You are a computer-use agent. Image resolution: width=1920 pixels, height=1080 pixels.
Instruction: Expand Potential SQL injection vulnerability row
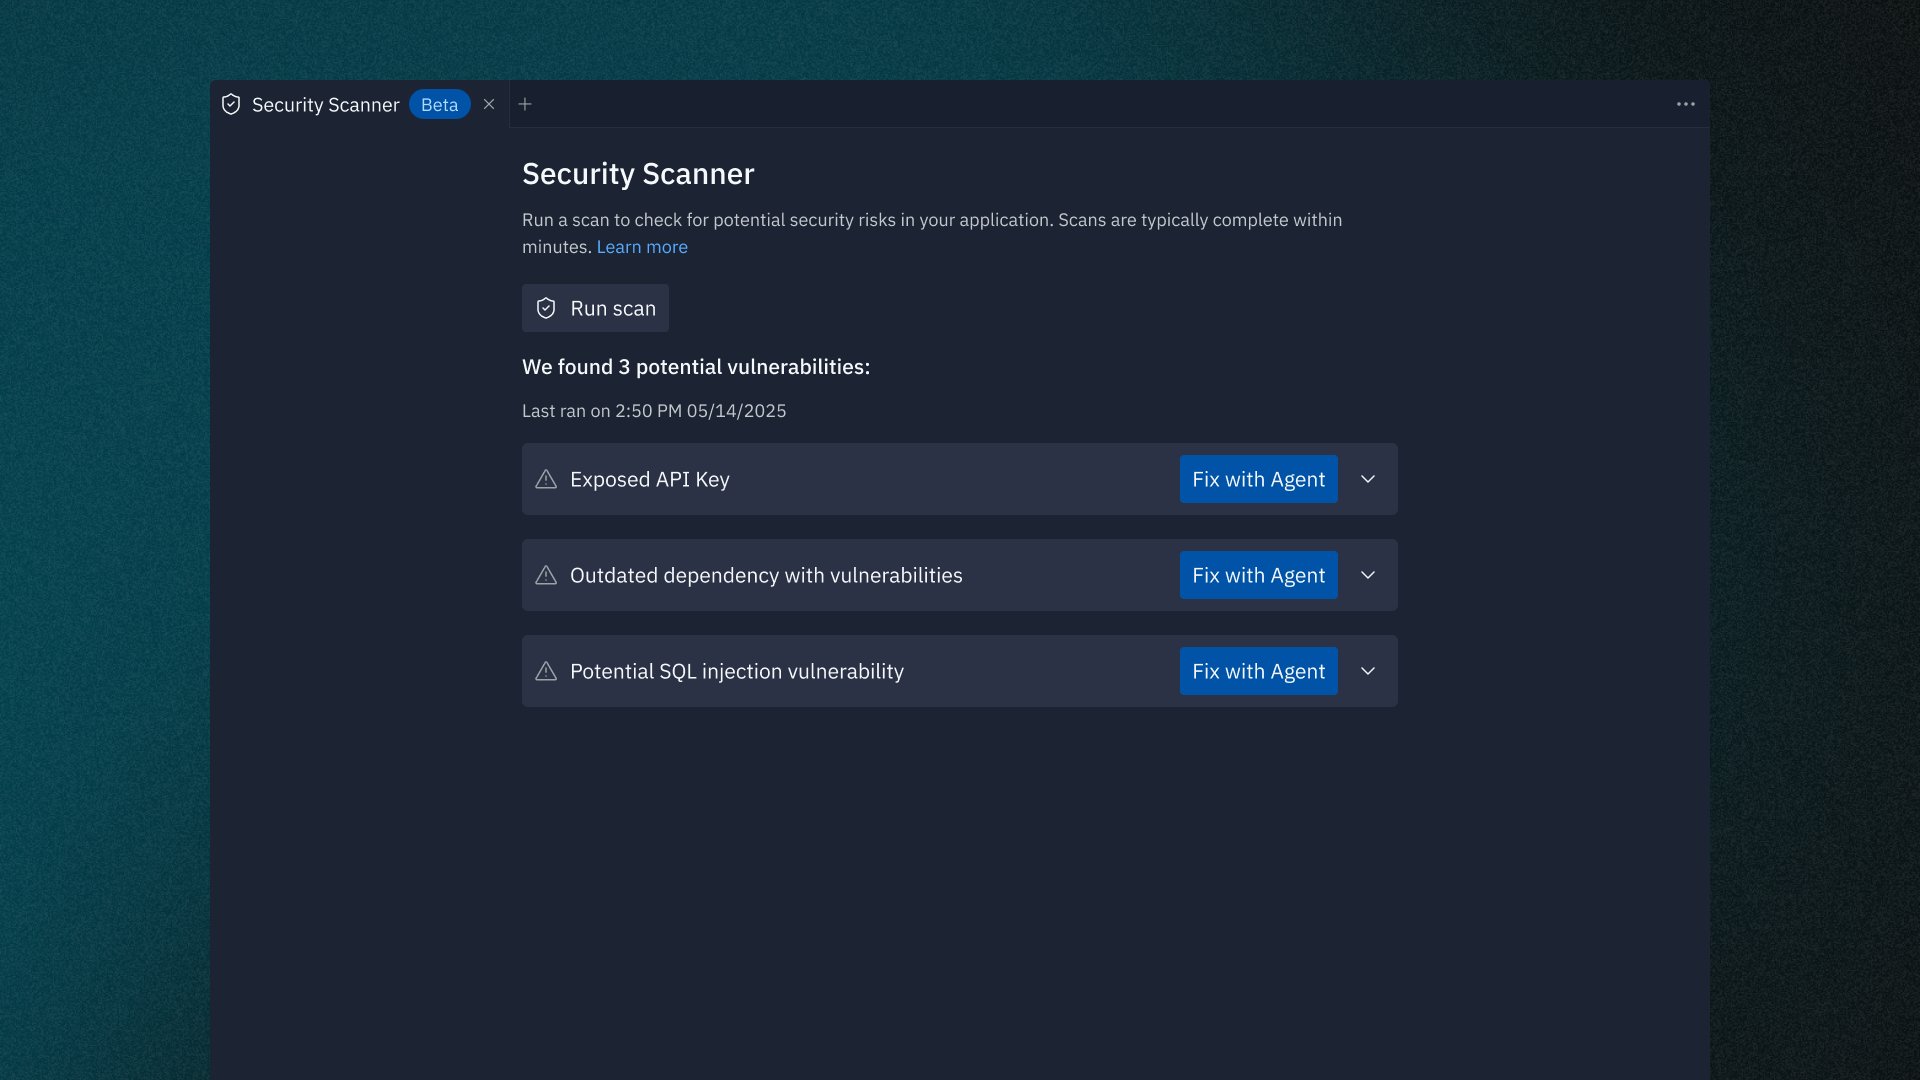click(x=1368, y=671)
